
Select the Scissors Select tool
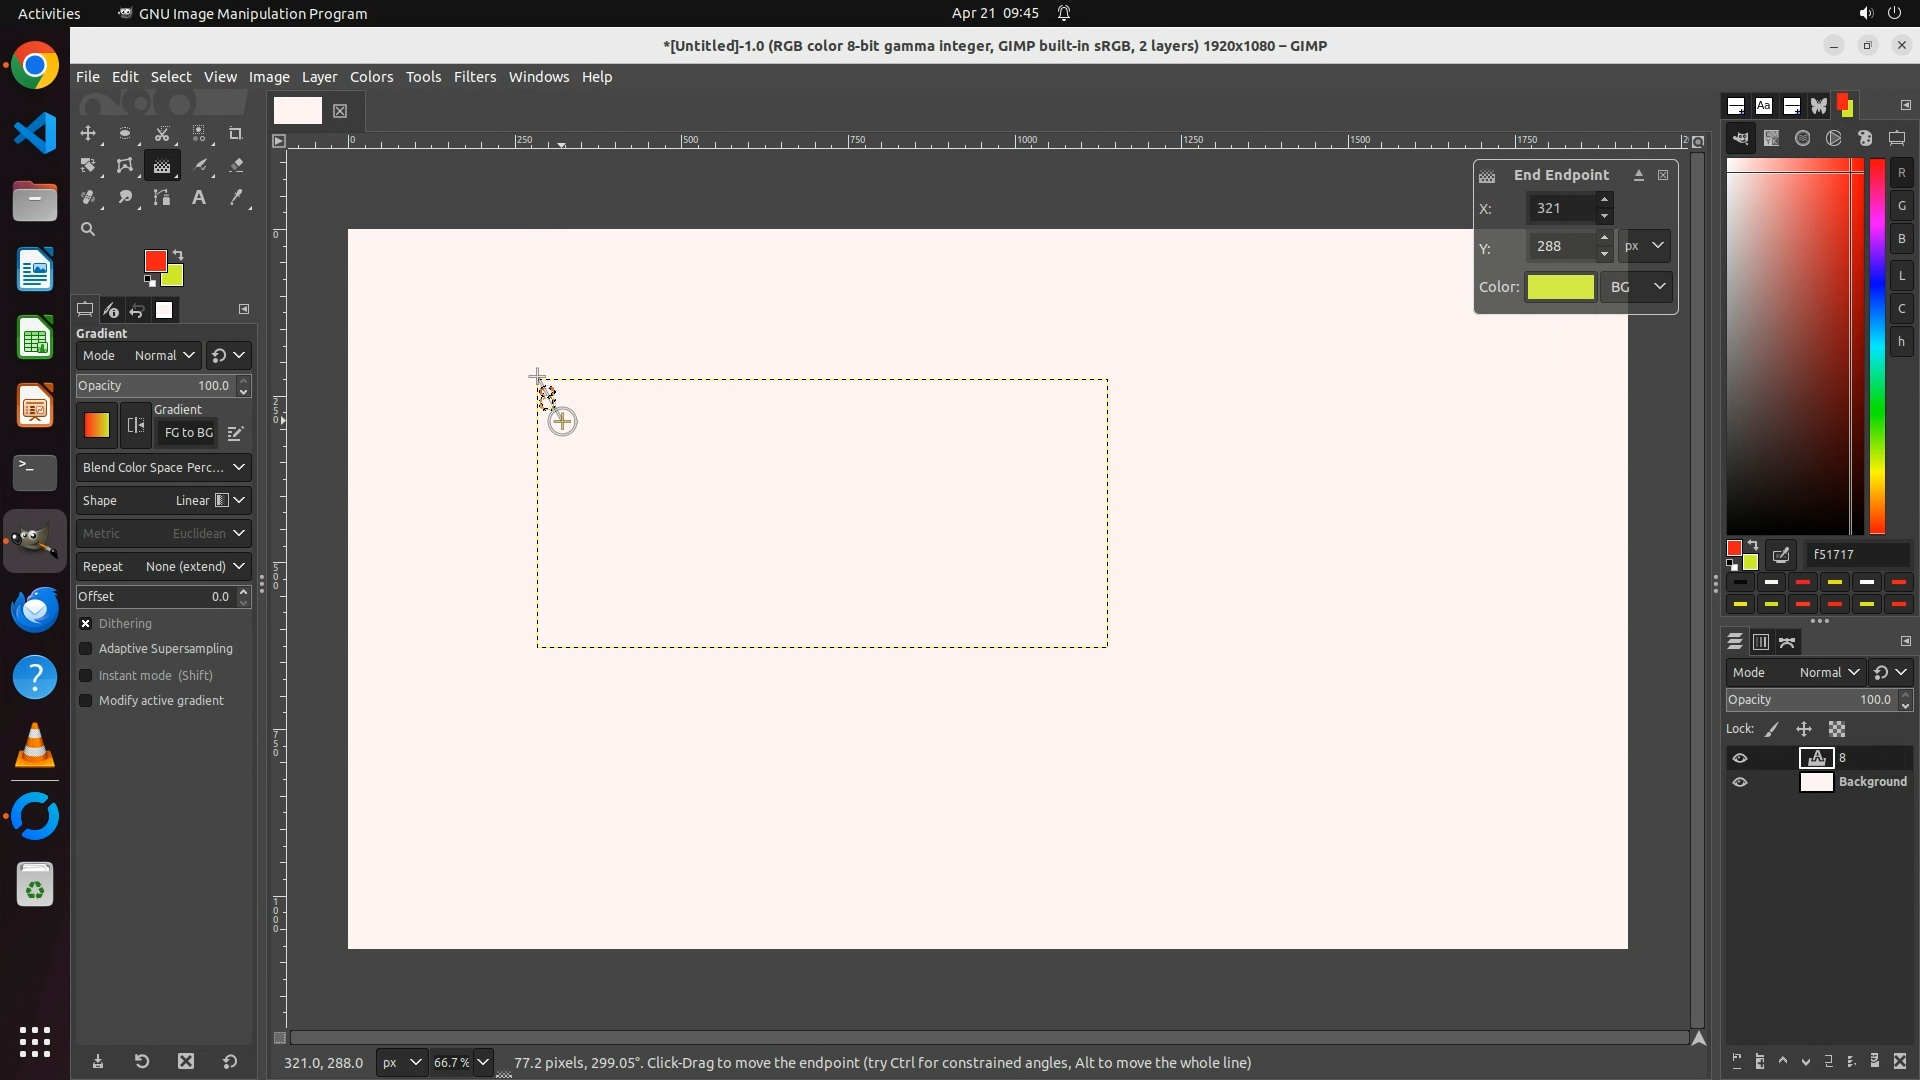pyautogui.click(x=162, y=134)
